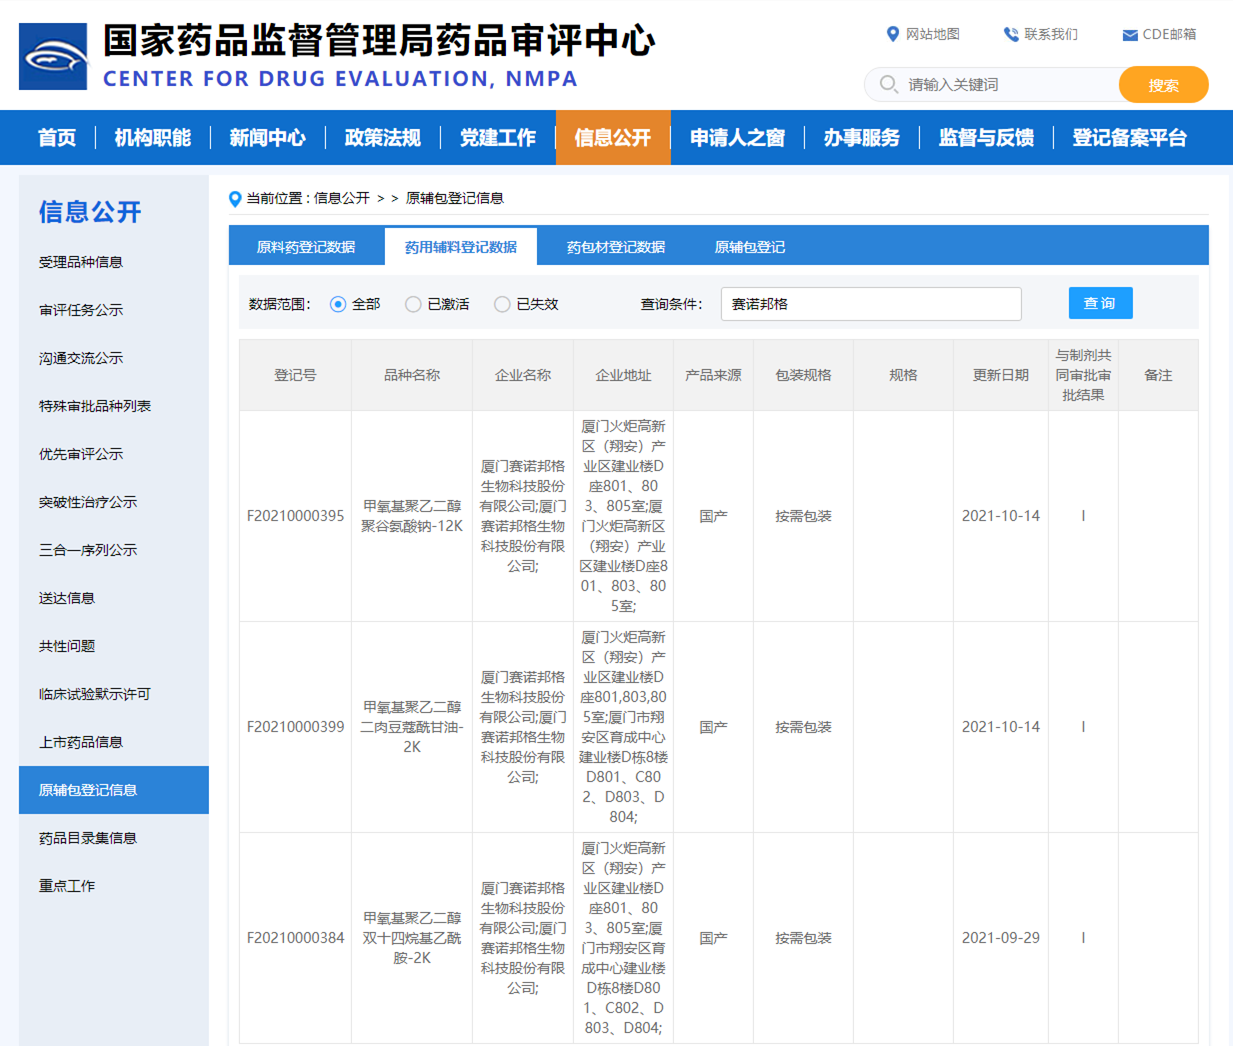This screenshot has width=1233, height=1046.
Task: Click the map pin icon beside 网站地图
Action: [x=893, y=33]
